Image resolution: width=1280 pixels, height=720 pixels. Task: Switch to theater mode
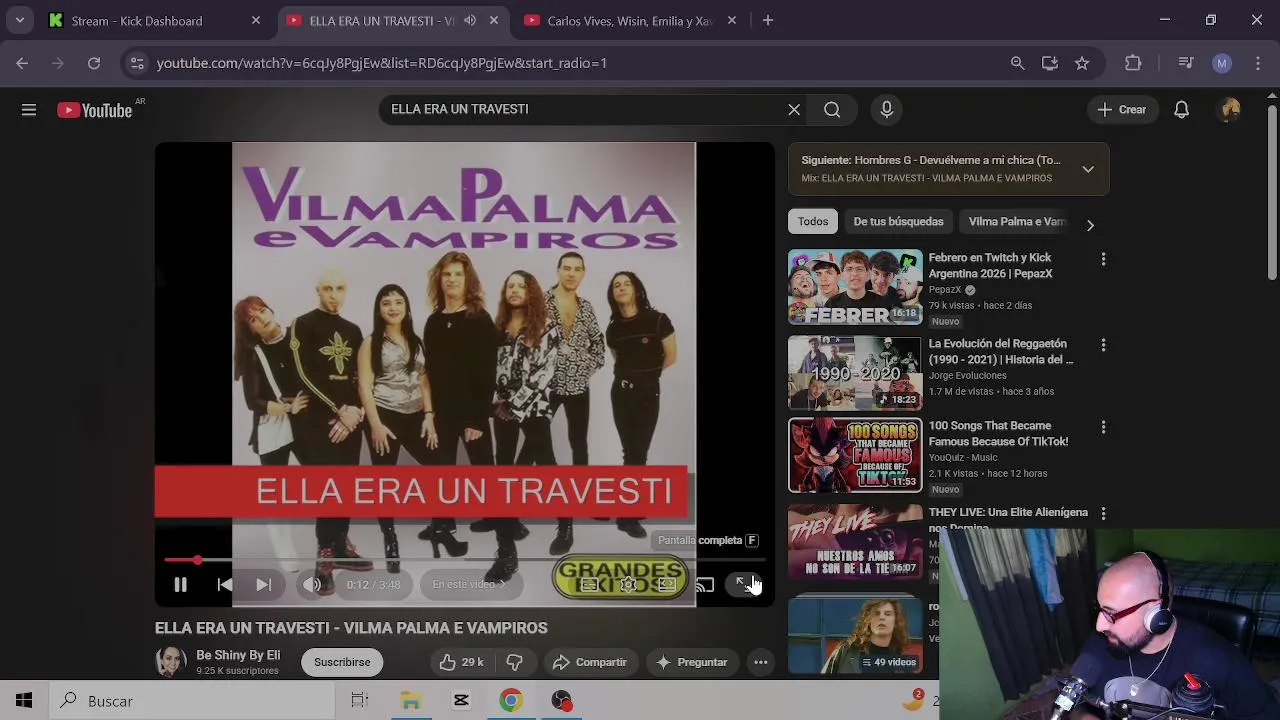click(666, 585)
